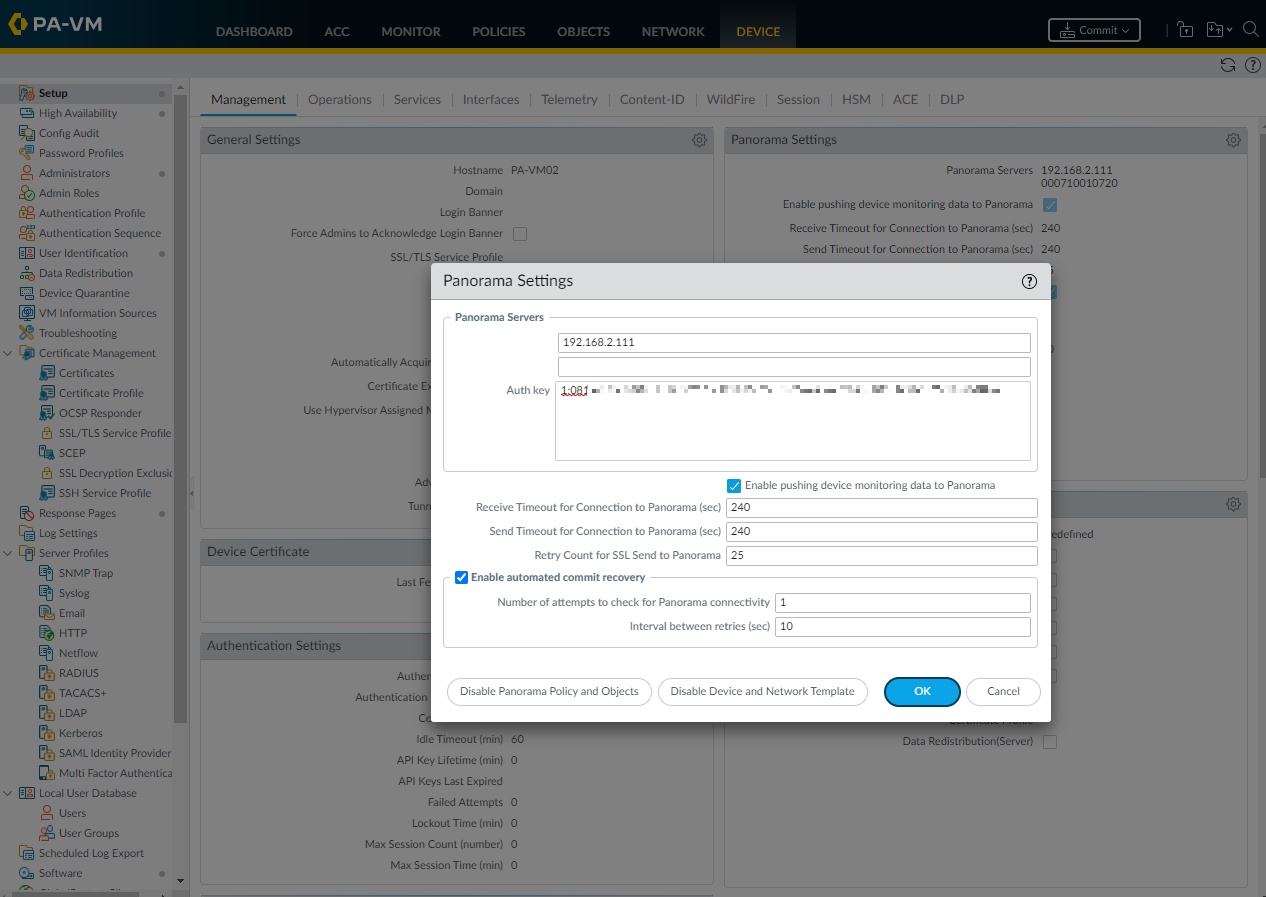
Task: Switch to the Operations tab
Action: [x=340, y=100]
